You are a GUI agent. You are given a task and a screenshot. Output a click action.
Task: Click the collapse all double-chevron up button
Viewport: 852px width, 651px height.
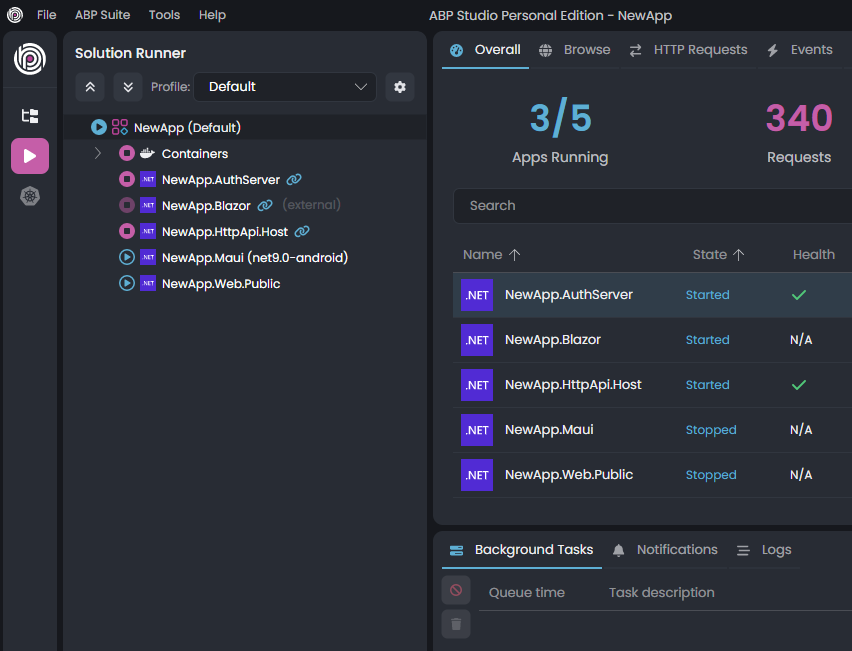(90, 87)
